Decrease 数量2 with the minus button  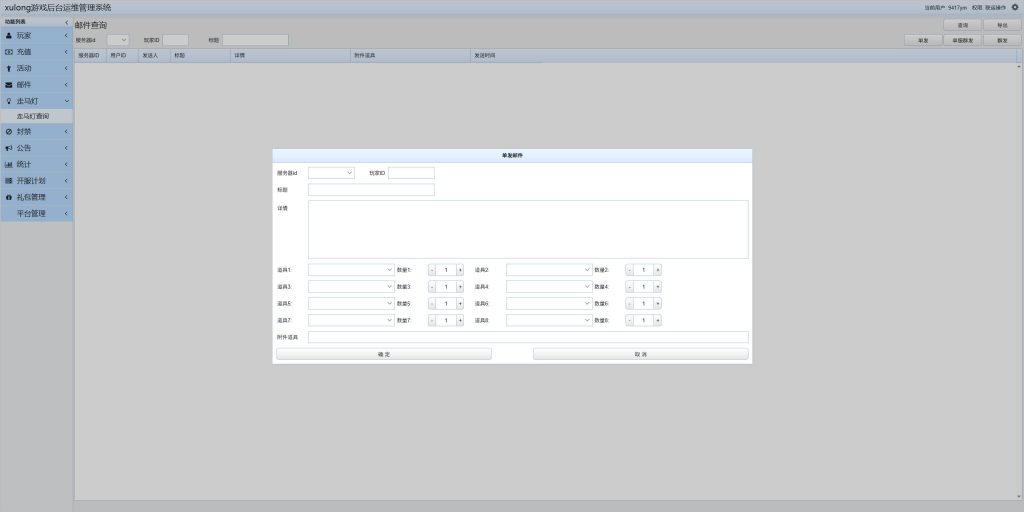(629, 270)
